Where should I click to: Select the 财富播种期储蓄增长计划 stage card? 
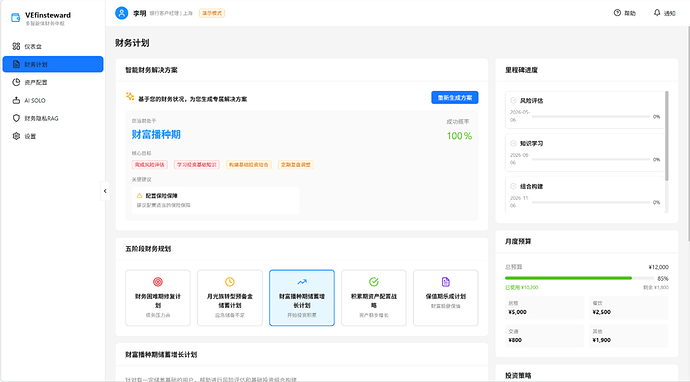(302, 298)
